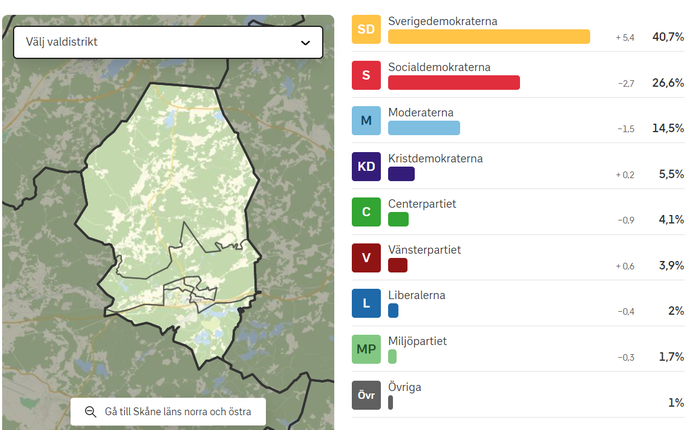The width and height of the screenshot is (700, 430).
Task: Click the Centerpartiet label
Action: tap(422, 205)
